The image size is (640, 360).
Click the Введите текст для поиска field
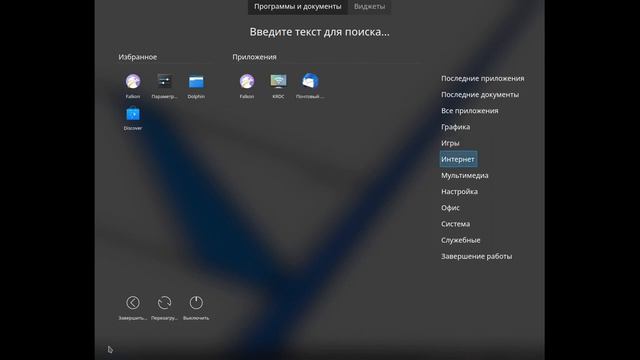(320, 32)
